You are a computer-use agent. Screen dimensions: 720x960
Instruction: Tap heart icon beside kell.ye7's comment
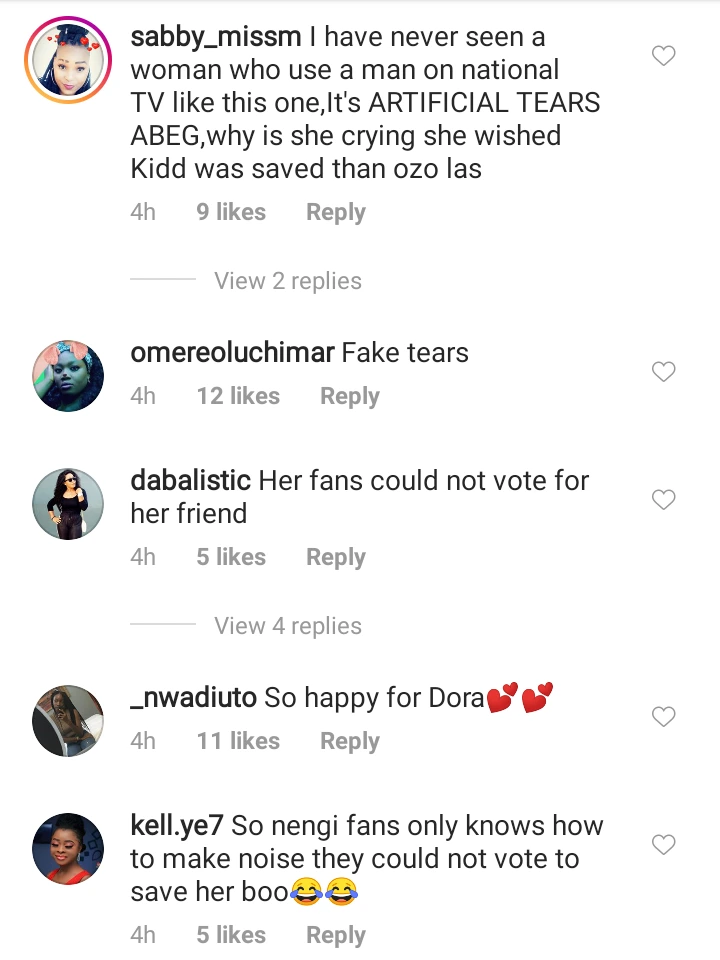pyautogui.click(x=664, y=845)
